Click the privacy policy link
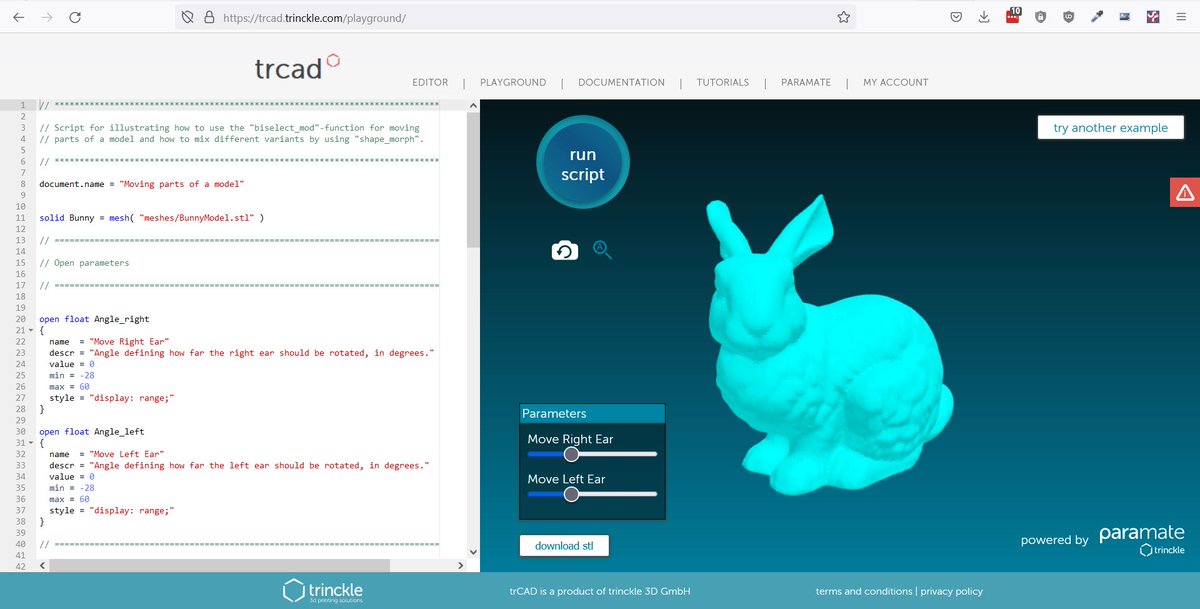This screenshot has height=609, width=1200. (951, 591)
